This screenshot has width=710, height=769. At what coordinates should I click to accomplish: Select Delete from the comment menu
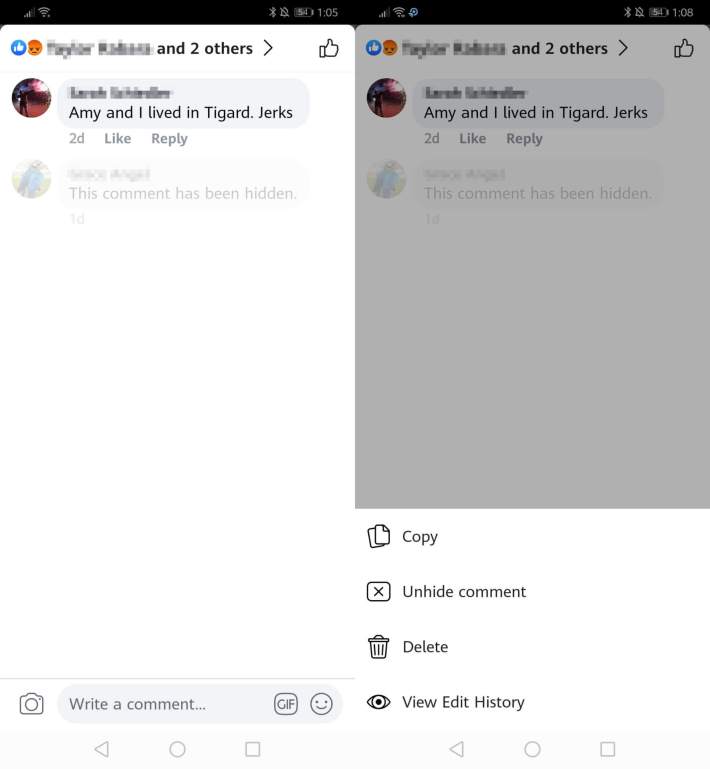pos(532,646)
